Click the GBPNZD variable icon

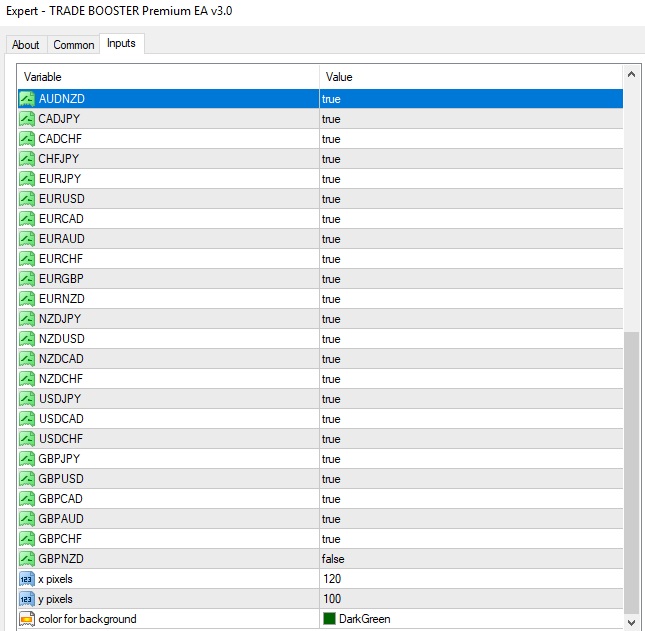point(27,559)
